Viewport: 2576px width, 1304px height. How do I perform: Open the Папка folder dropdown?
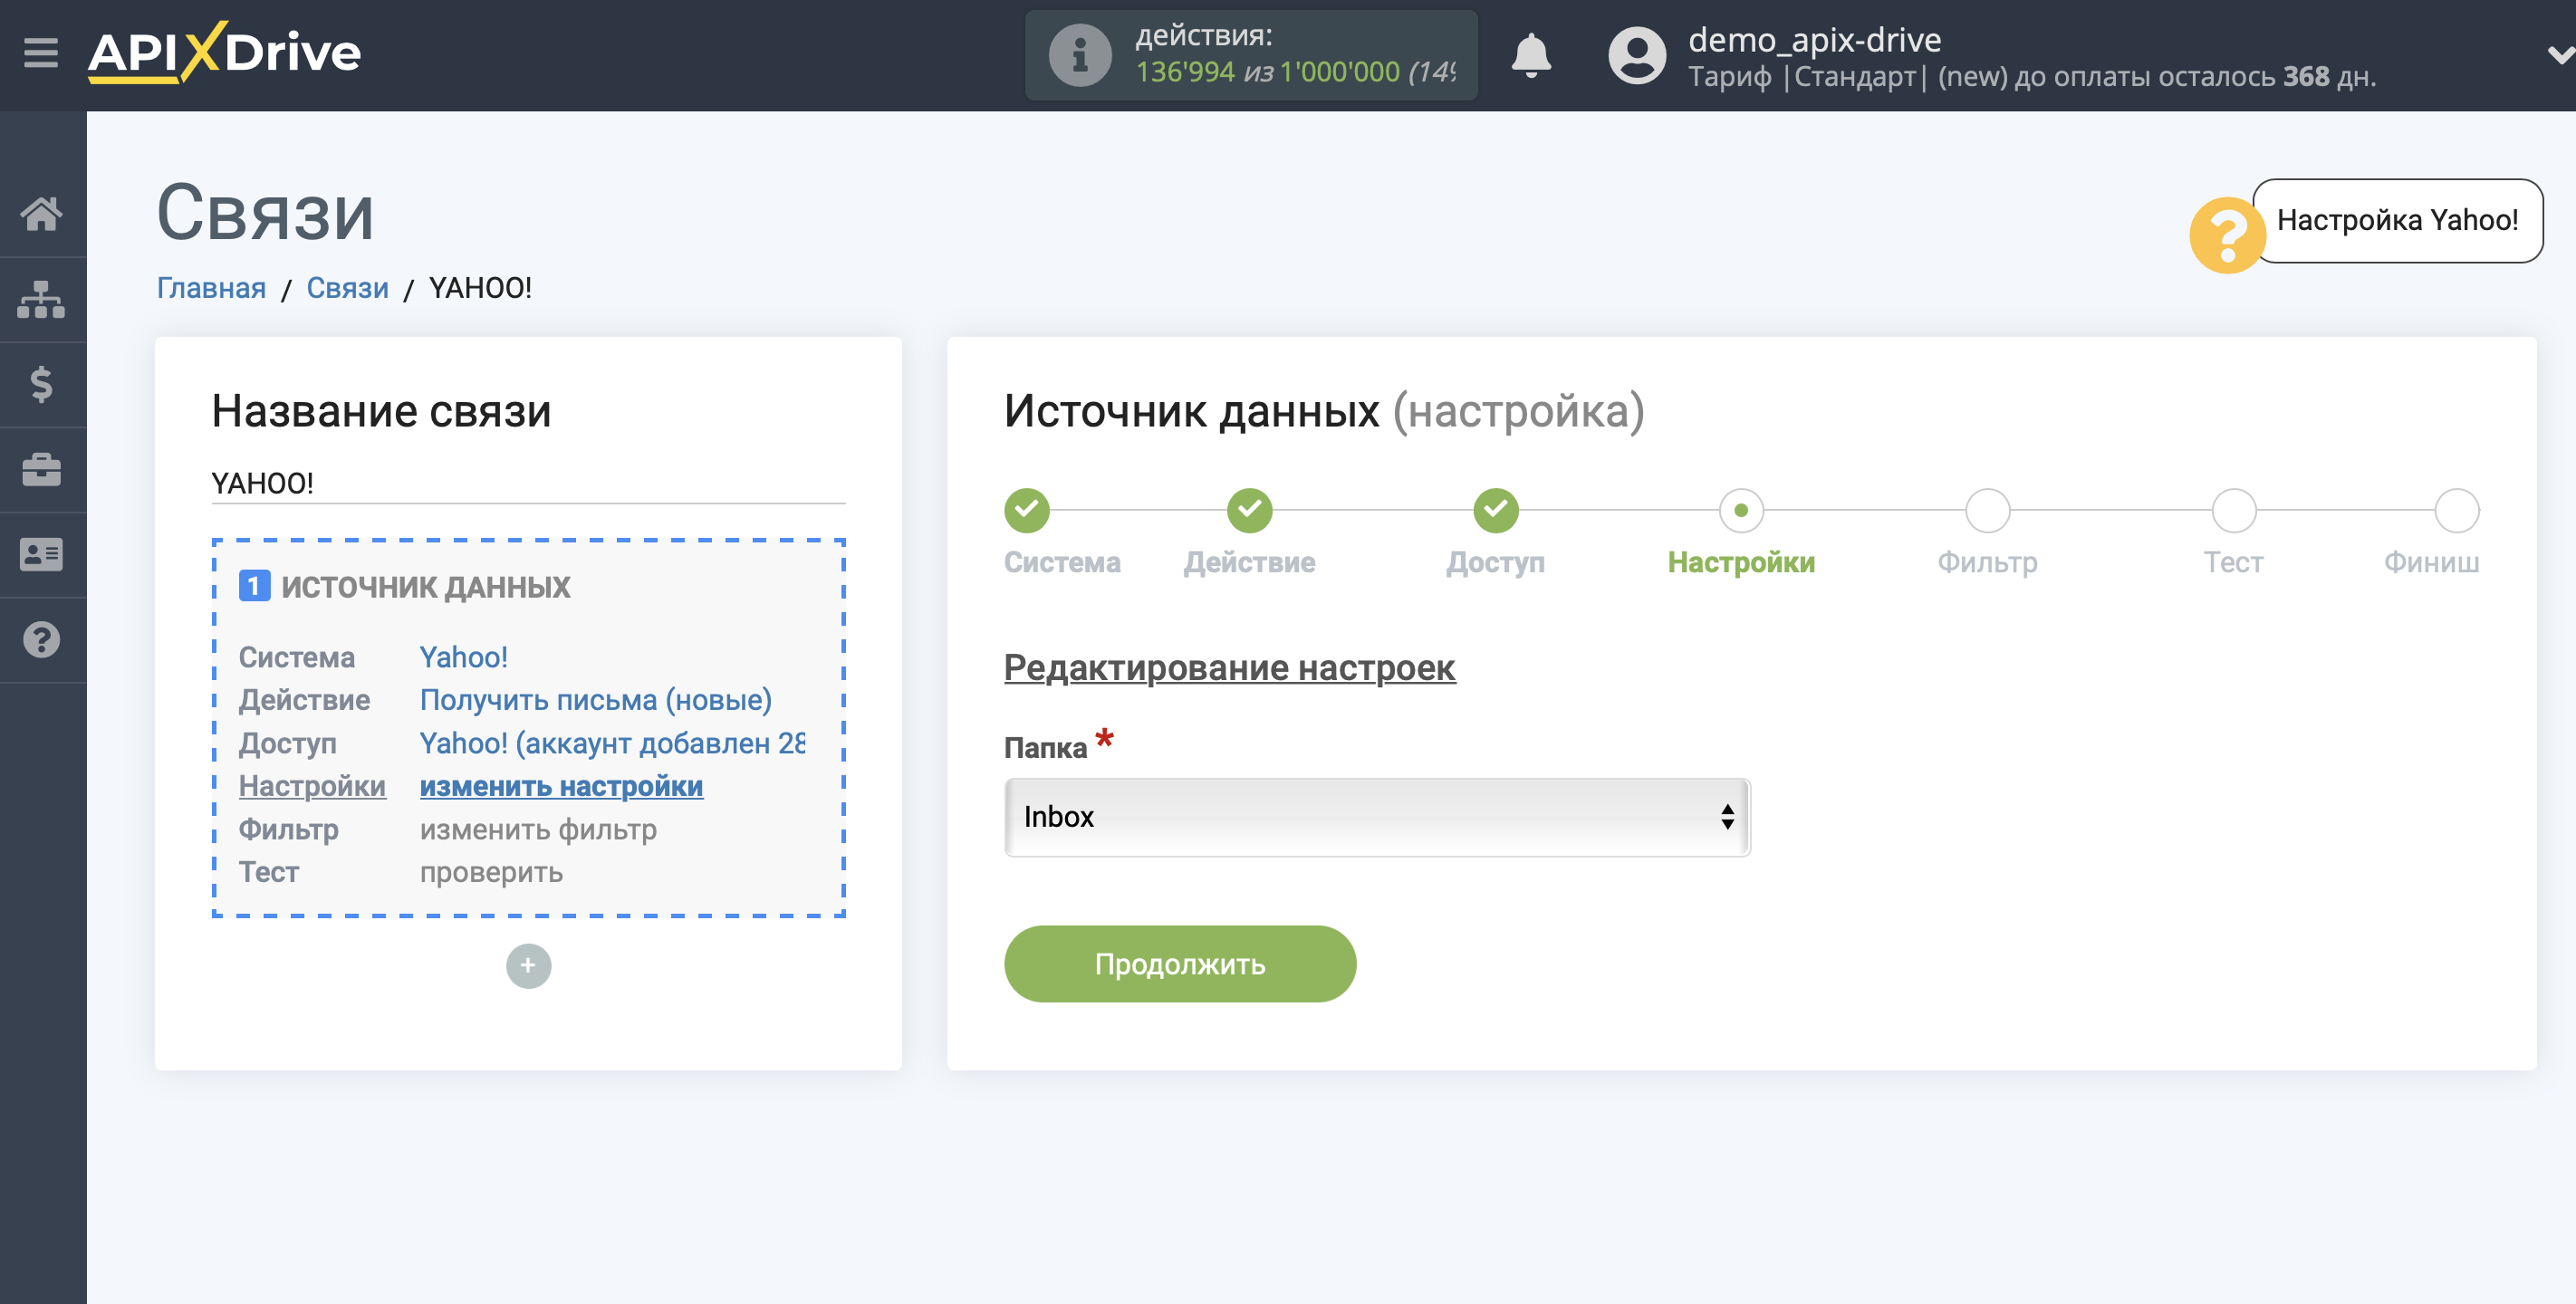pos(1376,817)
